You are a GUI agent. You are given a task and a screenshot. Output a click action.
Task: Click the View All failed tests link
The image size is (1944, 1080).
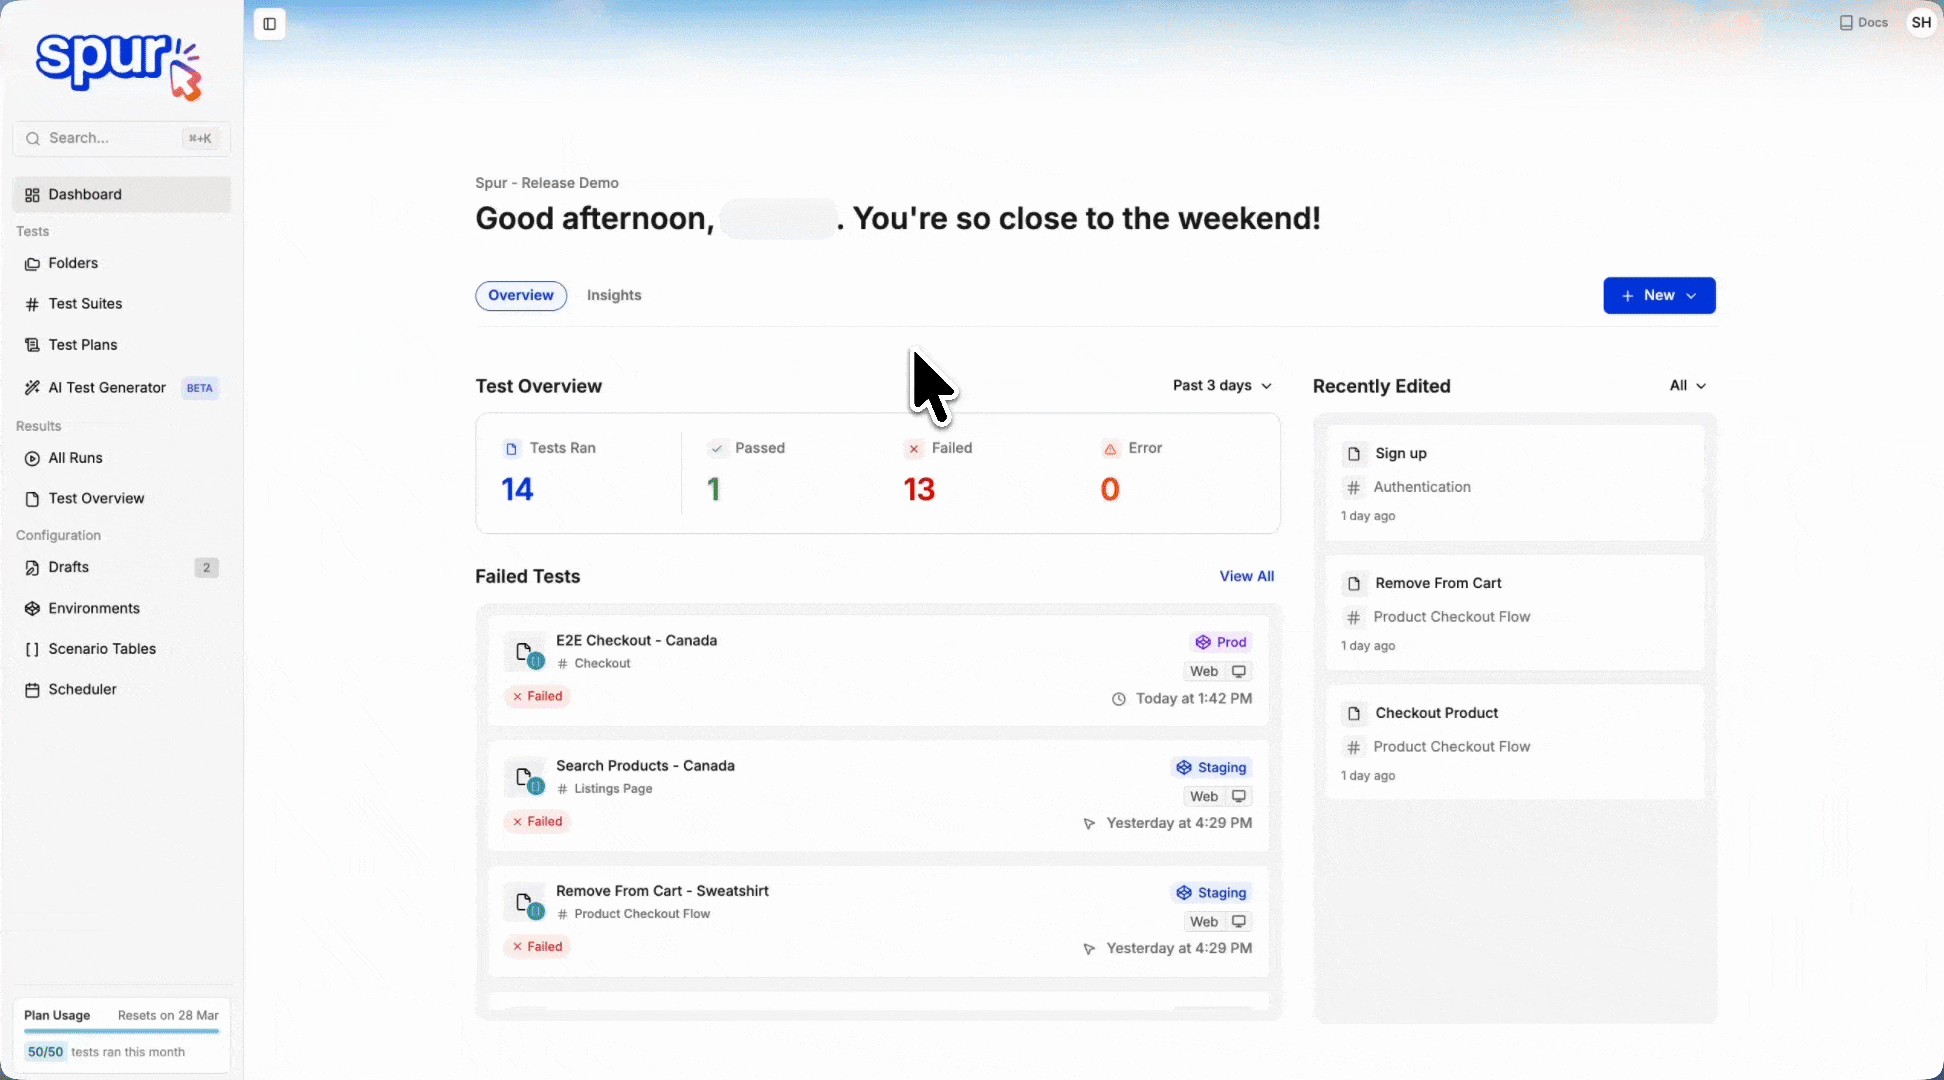[1246, 576]
